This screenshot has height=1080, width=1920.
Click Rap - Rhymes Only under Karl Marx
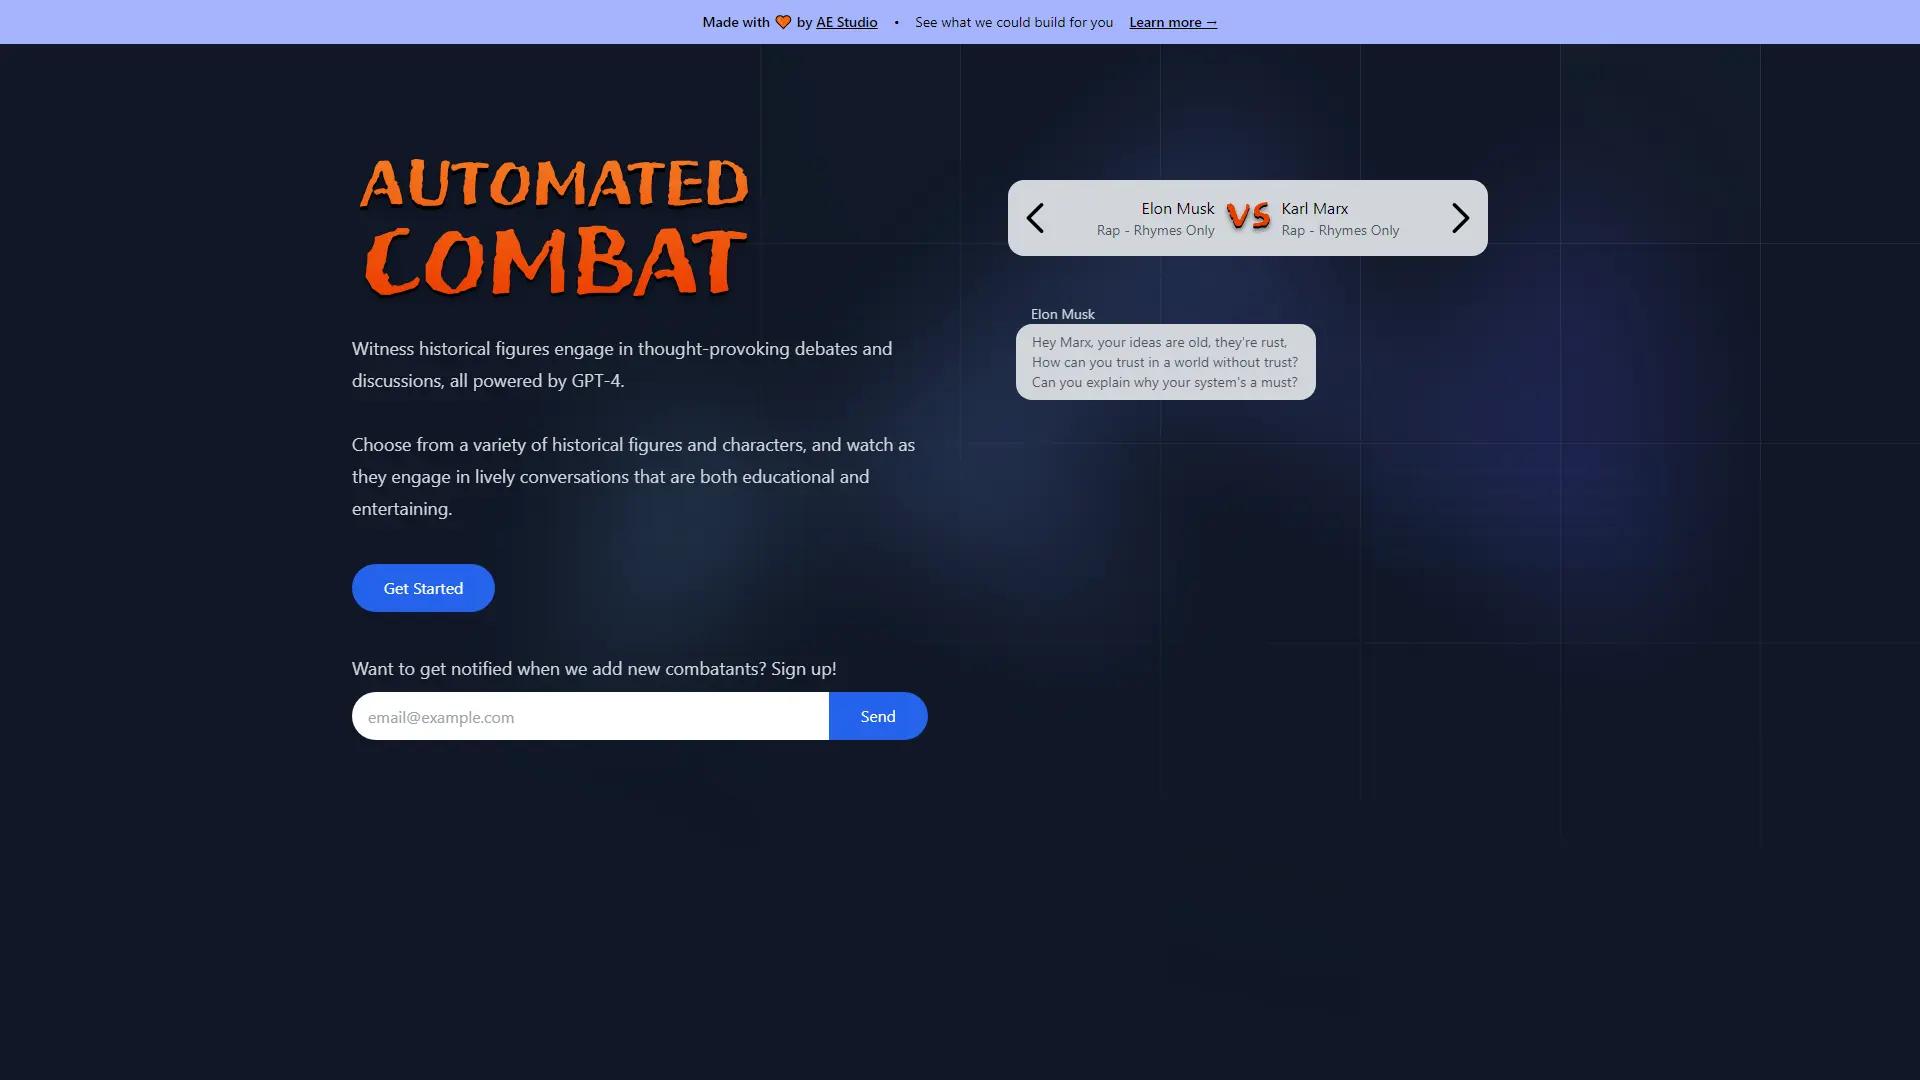1340,230
